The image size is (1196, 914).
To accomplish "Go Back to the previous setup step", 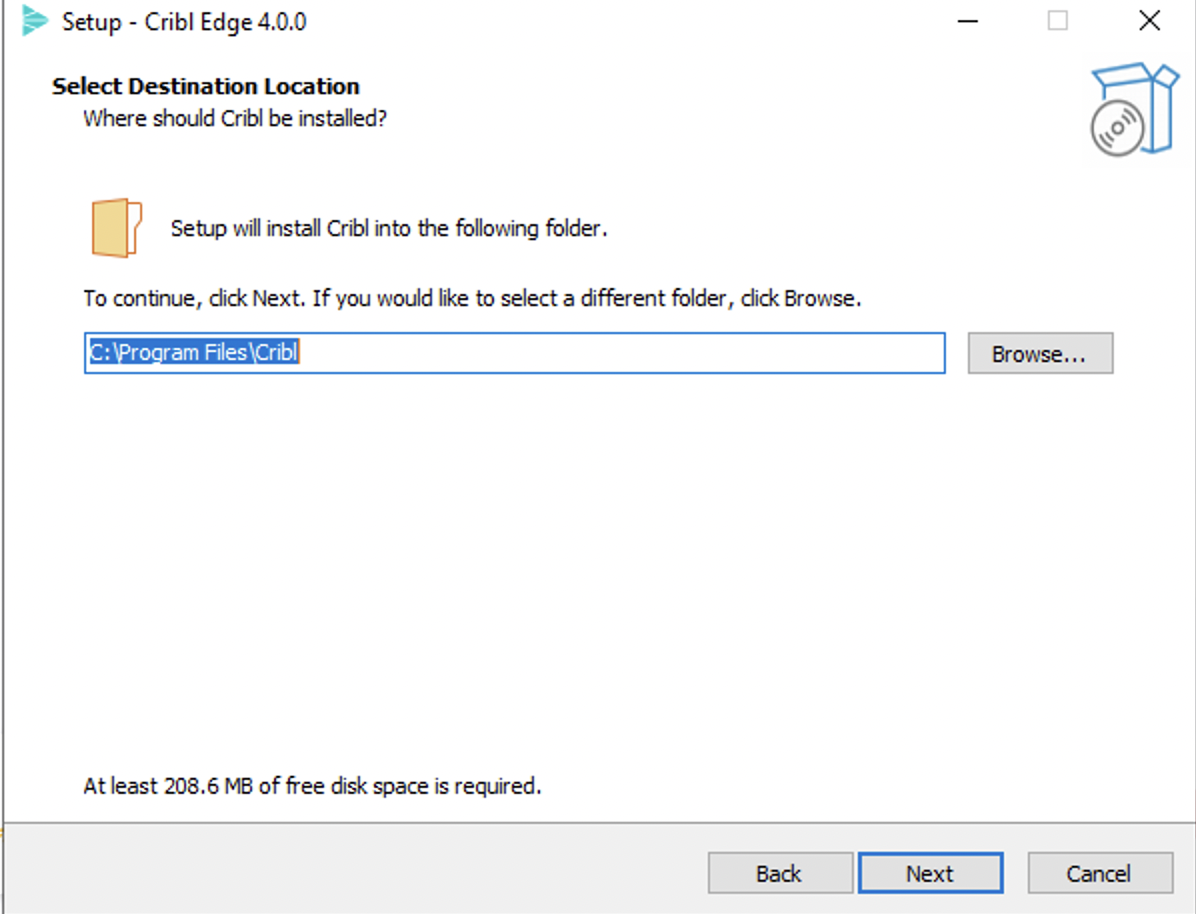I will tap(779, 873).
